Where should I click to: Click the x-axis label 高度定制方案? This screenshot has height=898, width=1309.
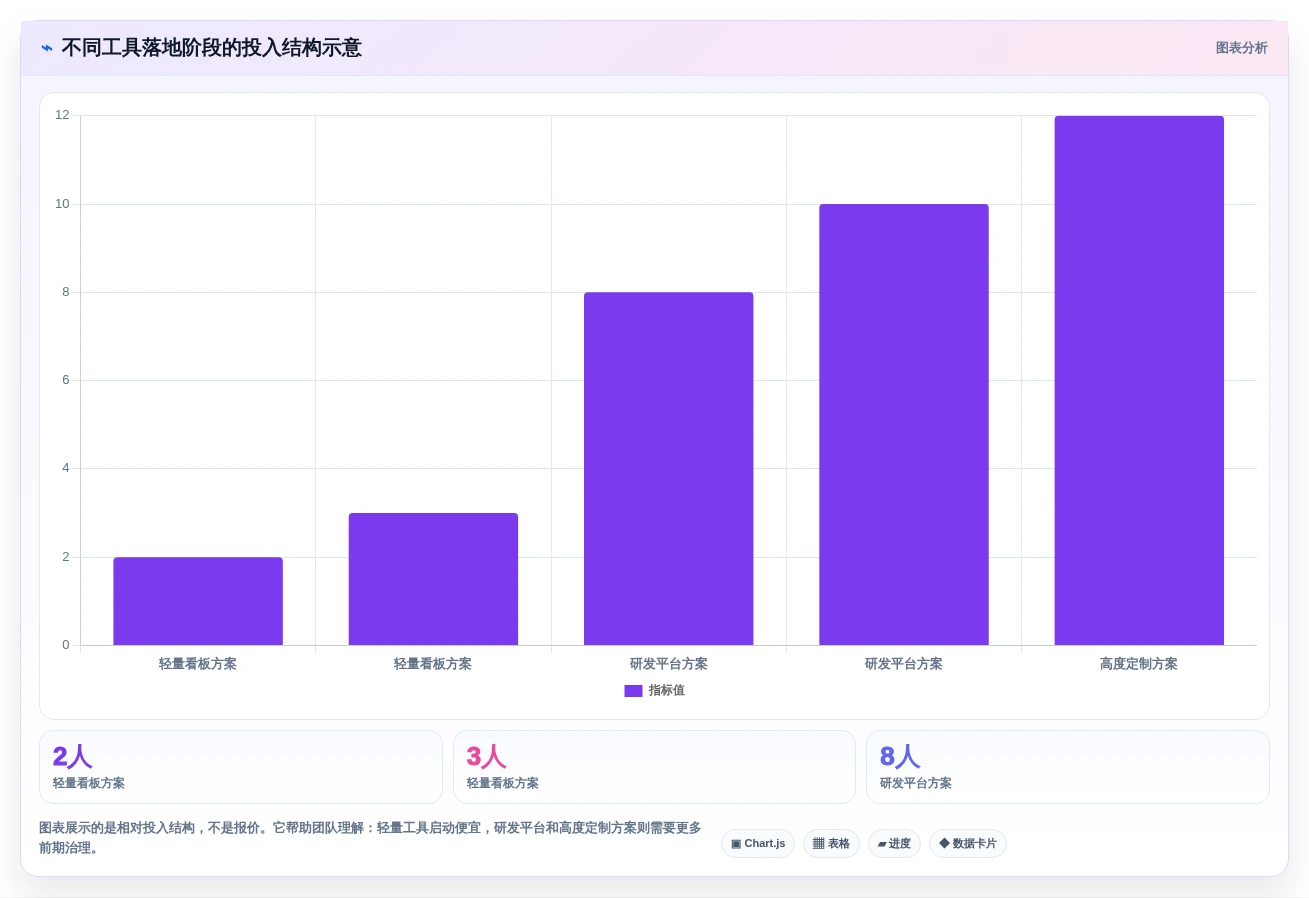(x=1139, y=664)
